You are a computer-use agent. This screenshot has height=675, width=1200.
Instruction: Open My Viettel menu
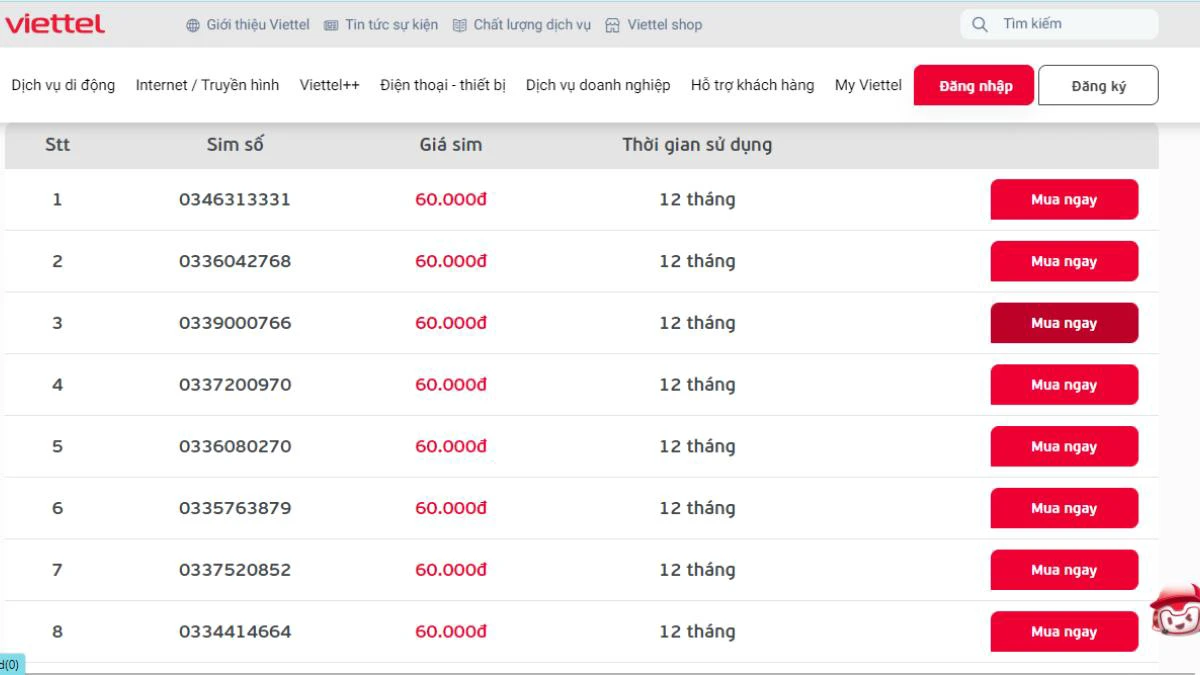868,85
